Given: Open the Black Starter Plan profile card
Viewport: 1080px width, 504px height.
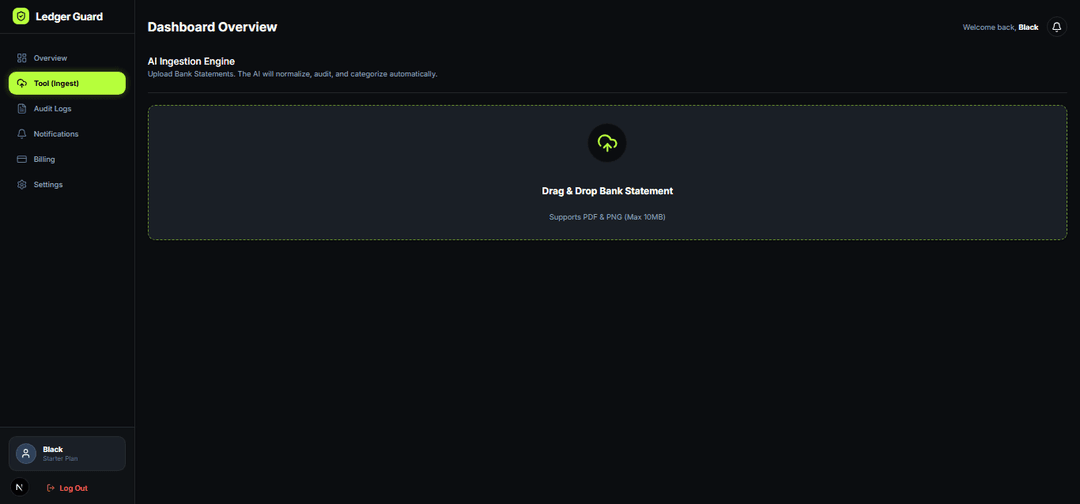Looking at the screenshot, I should point(67,454).
